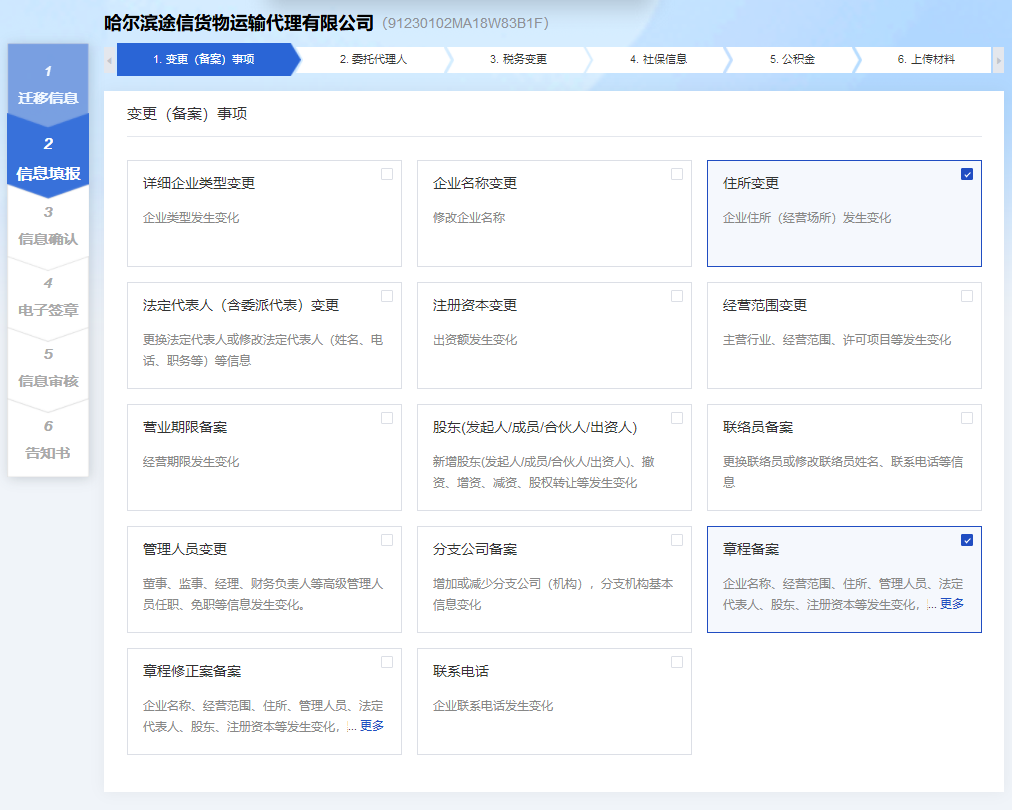The height and width of the screenshot is (810, 1012).
Task: Check the 管理人员变更 checkbox
Action: 387,540
